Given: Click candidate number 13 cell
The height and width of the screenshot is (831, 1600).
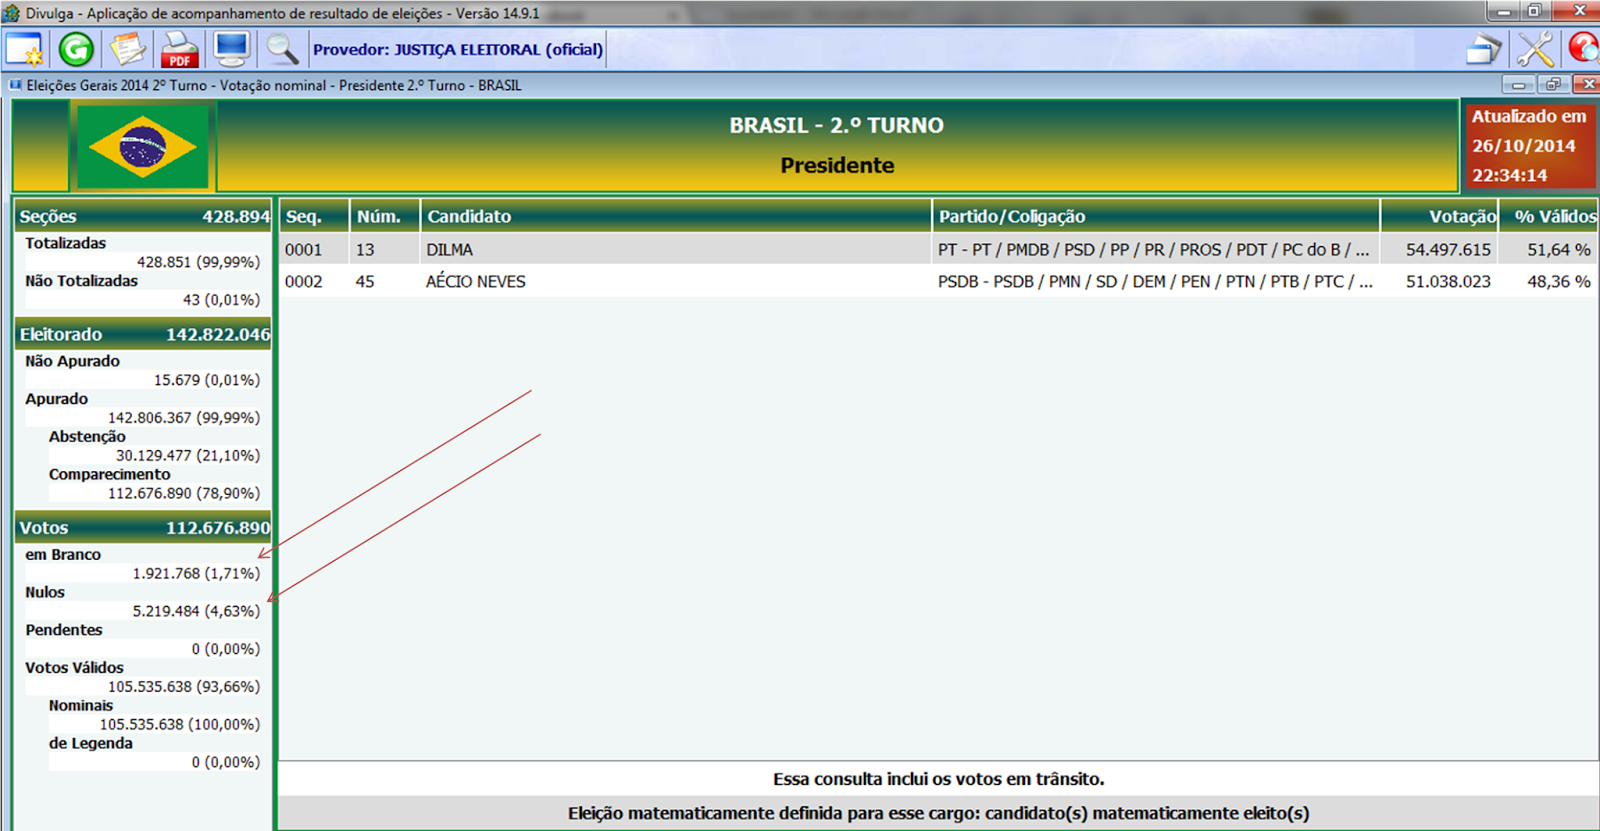Looking at the screenshot, I should click(x=365, y=249).
